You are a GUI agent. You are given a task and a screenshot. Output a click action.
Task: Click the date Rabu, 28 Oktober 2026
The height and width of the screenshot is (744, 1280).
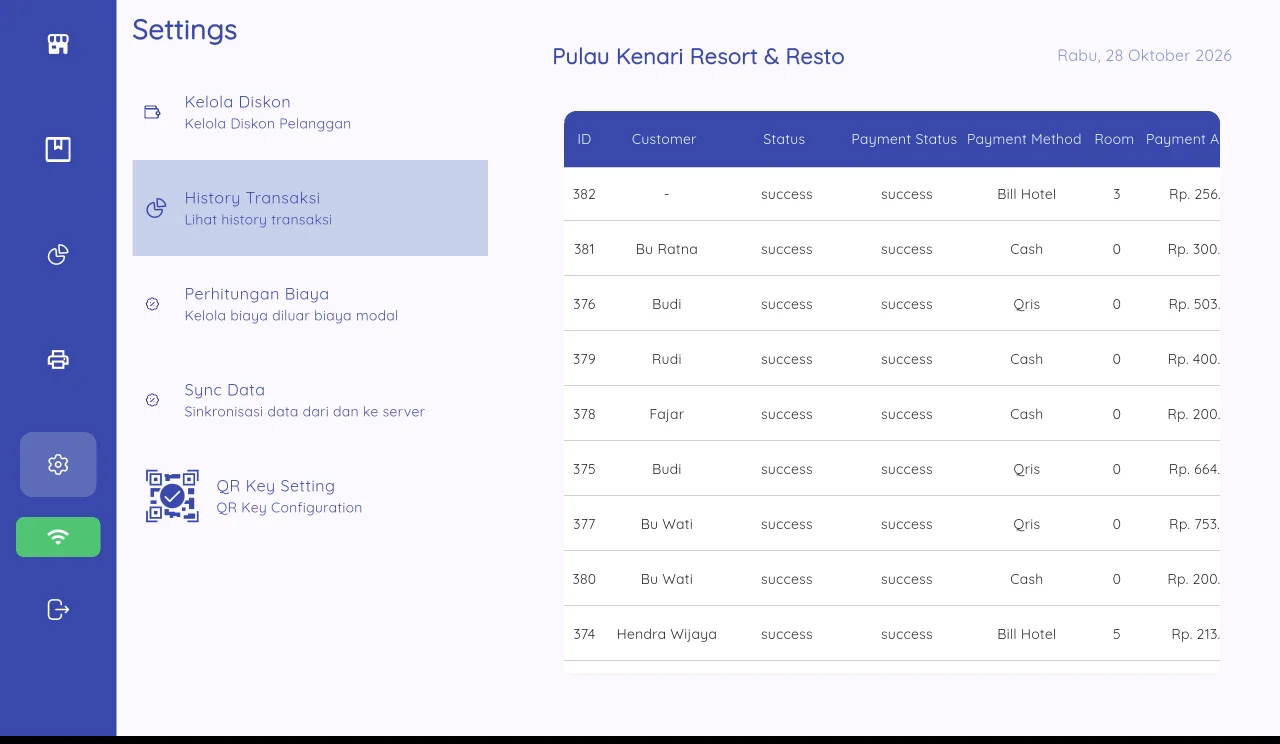pyautogui.click(x=1145, y=56)
